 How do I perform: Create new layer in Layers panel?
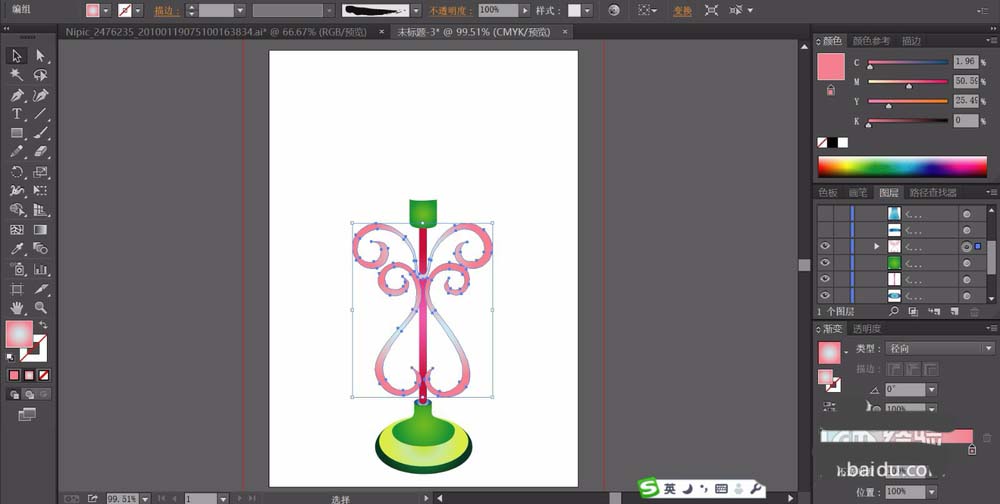(954, 311)
